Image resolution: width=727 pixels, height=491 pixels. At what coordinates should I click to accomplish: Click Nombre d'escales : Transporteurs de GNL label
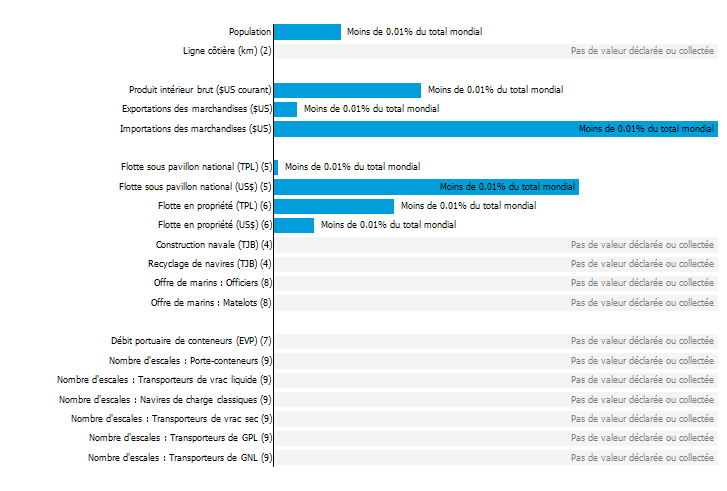180,458
